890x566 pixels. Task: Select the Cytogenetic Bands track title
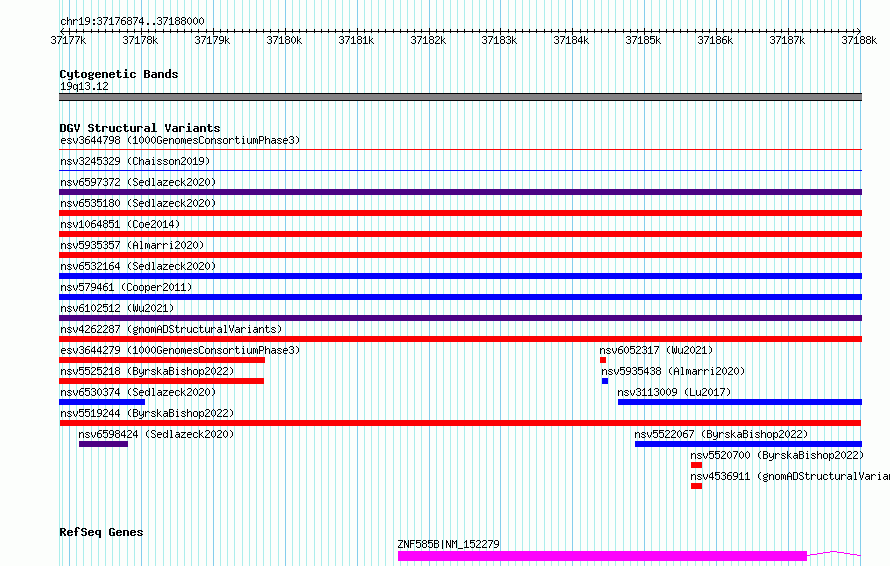pos(119,74)
